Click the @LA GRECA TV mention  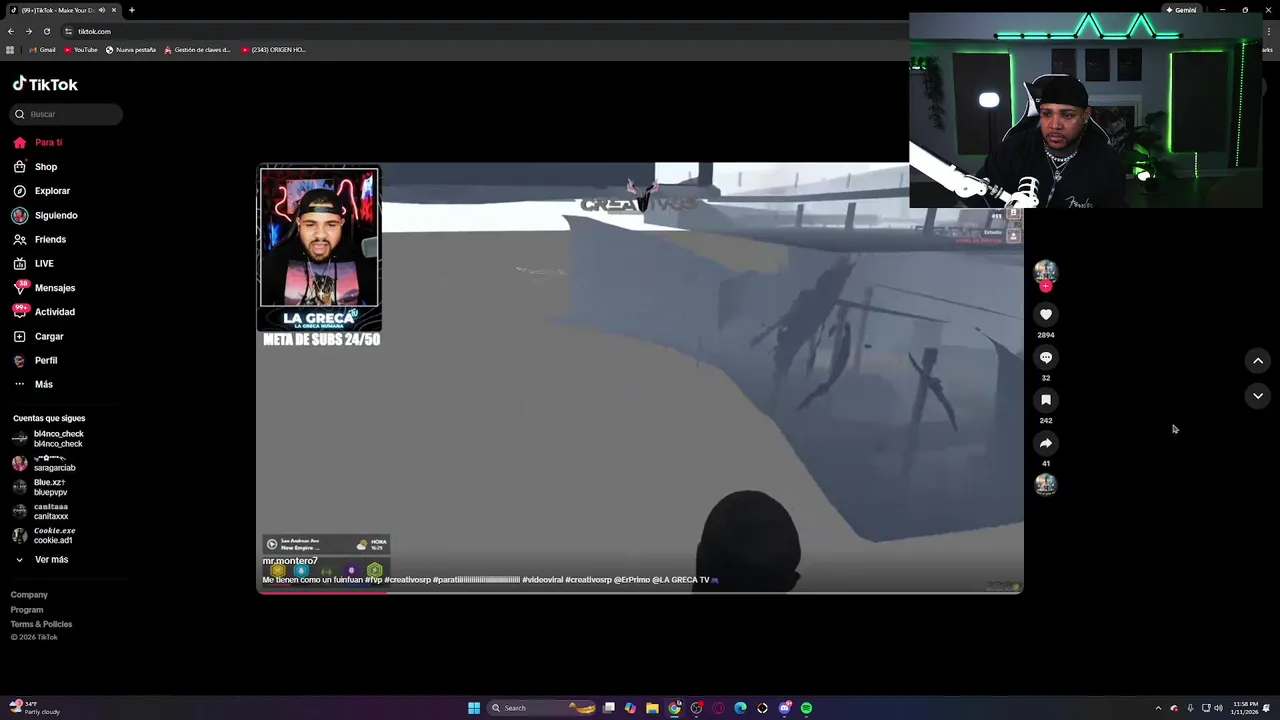tap(681, 580)
